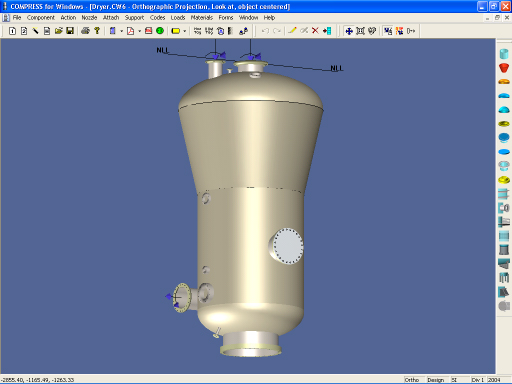Add the flat blue head component
Viewport: 512px width, 384px height.
[x=504, y=152]
